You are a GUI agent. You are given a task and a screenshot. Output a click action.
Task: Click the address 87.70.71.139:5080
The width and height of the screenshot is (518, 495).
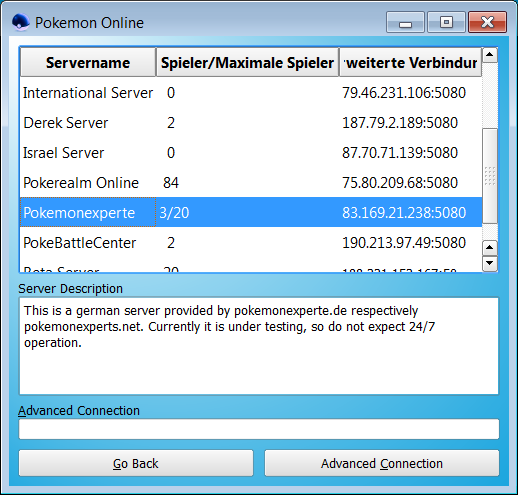[x=400, y=153]
